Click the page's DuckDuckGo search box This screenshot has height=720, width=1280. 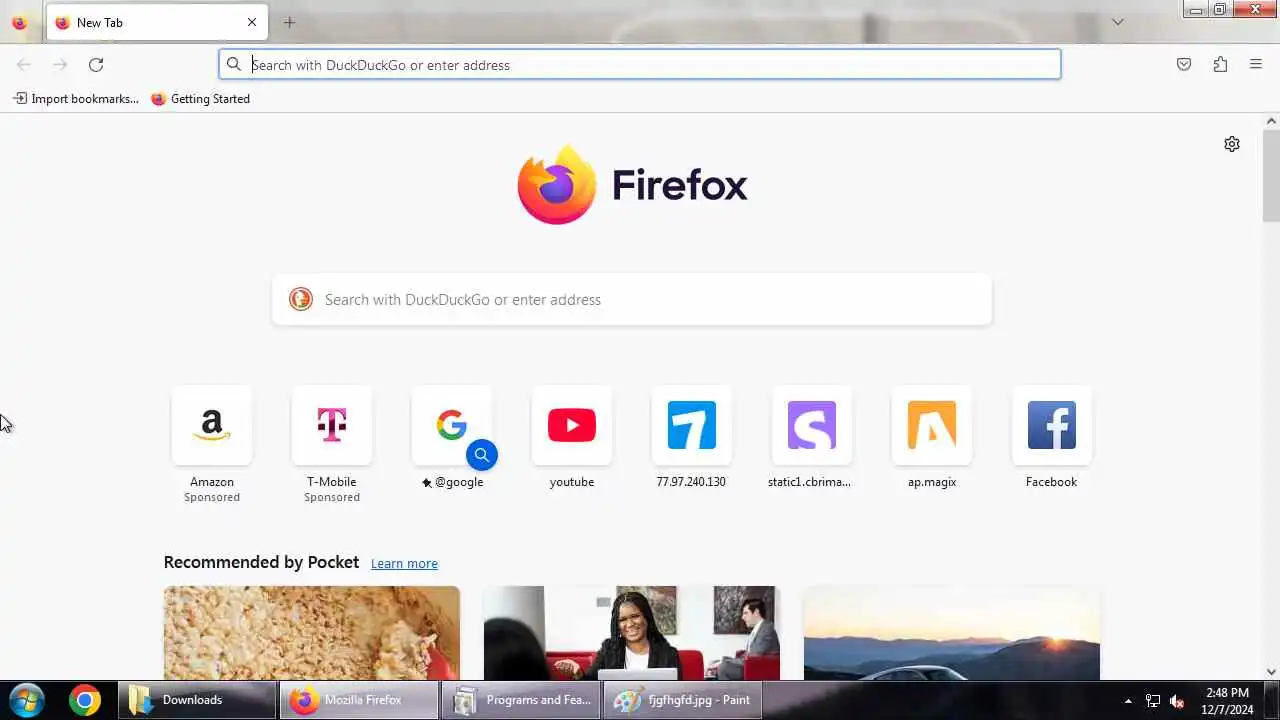tap(632, 299)
